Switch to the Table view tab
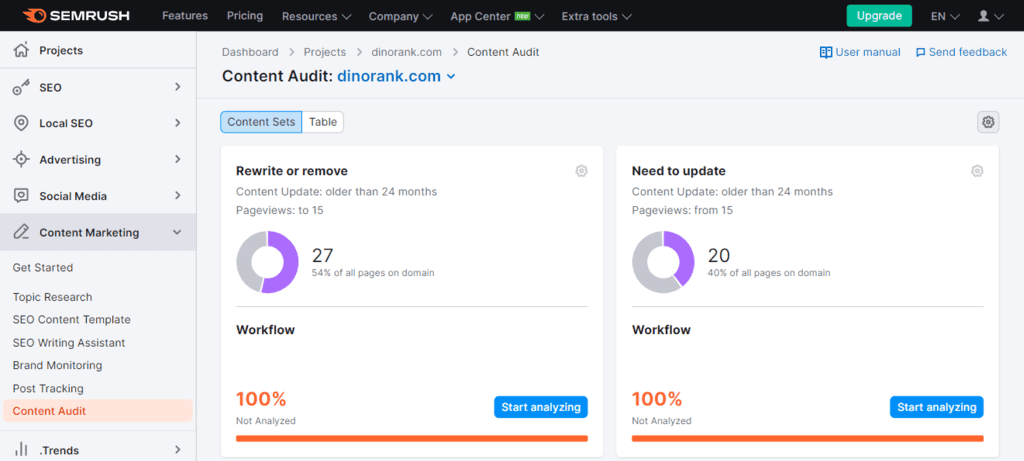 click(x=323, y=122)
